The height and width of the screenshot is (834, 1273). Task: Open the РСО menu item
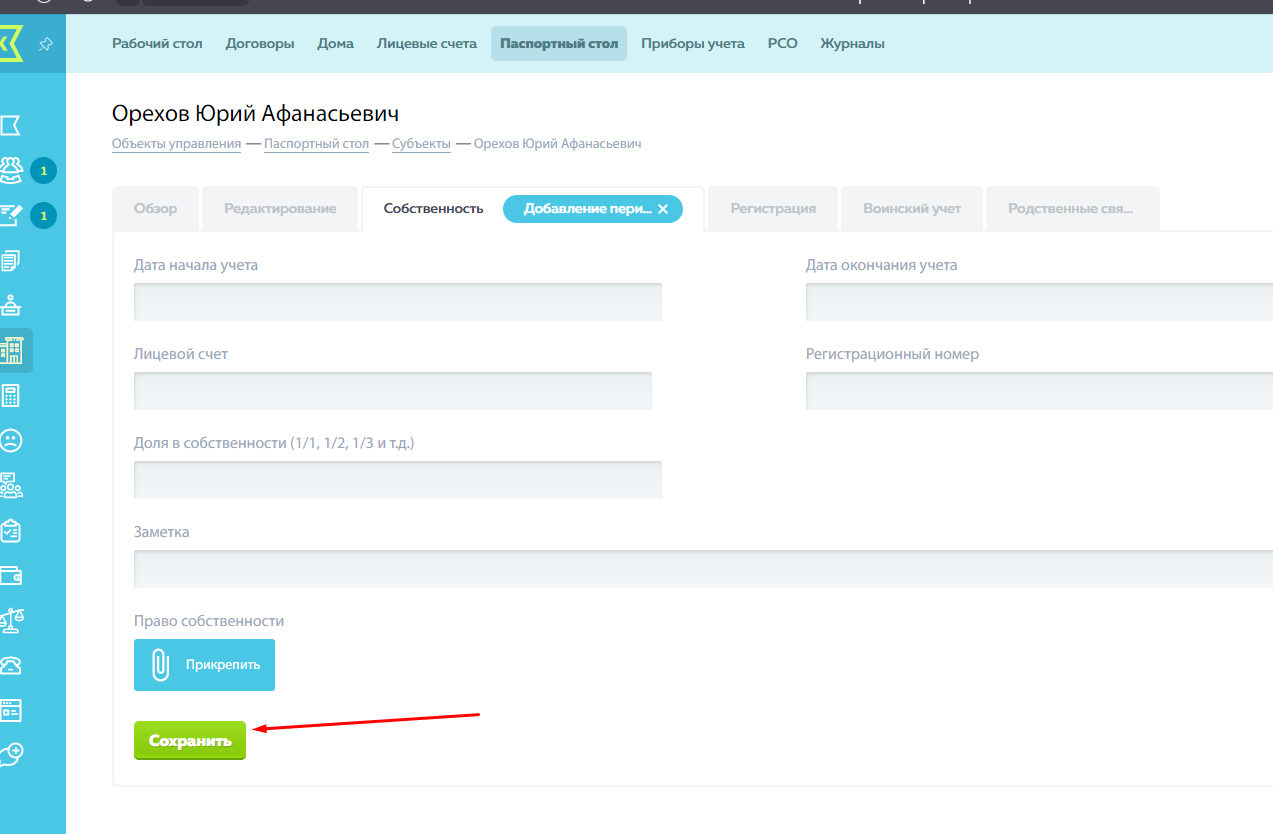[782, 44]
